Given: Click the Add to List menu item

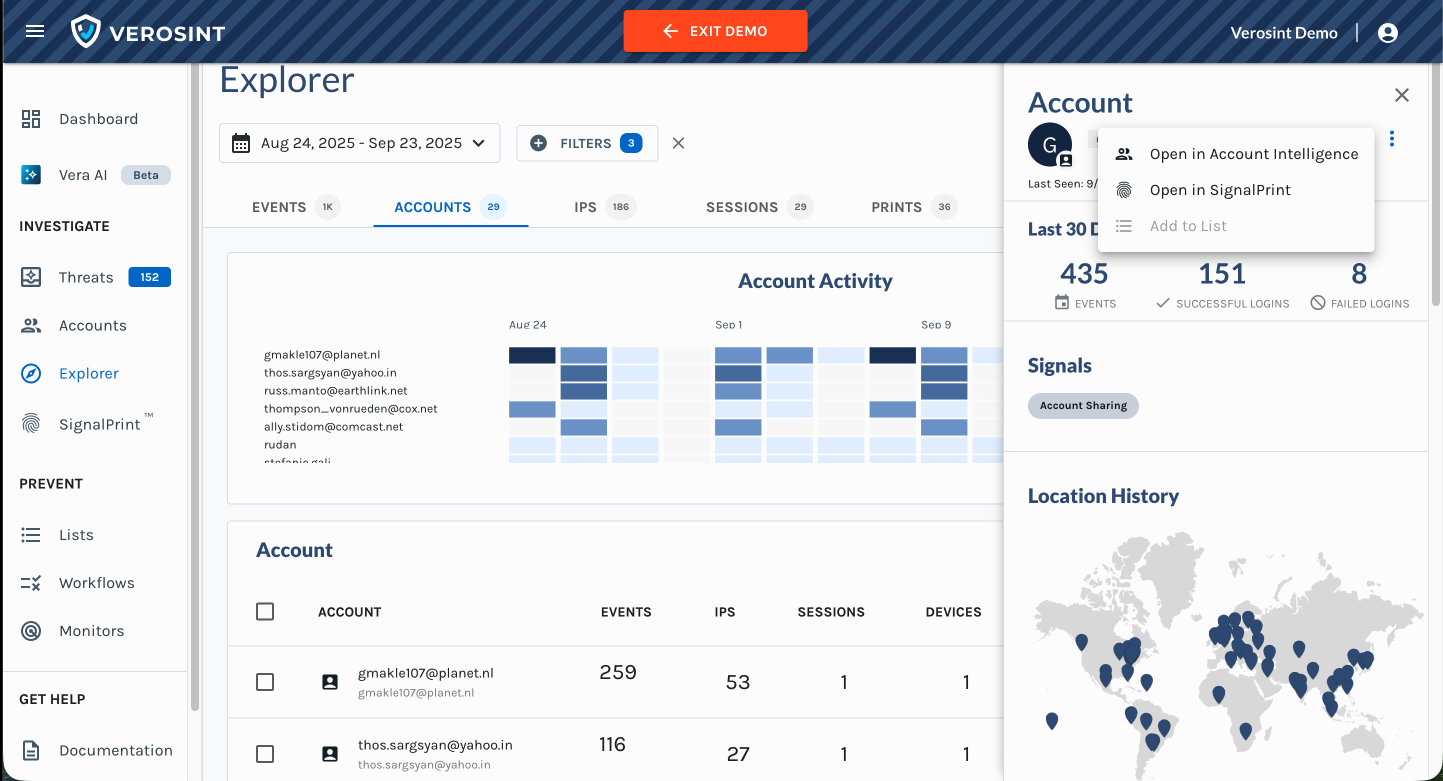Looking at the screenshot, I should coord(1236,226).
